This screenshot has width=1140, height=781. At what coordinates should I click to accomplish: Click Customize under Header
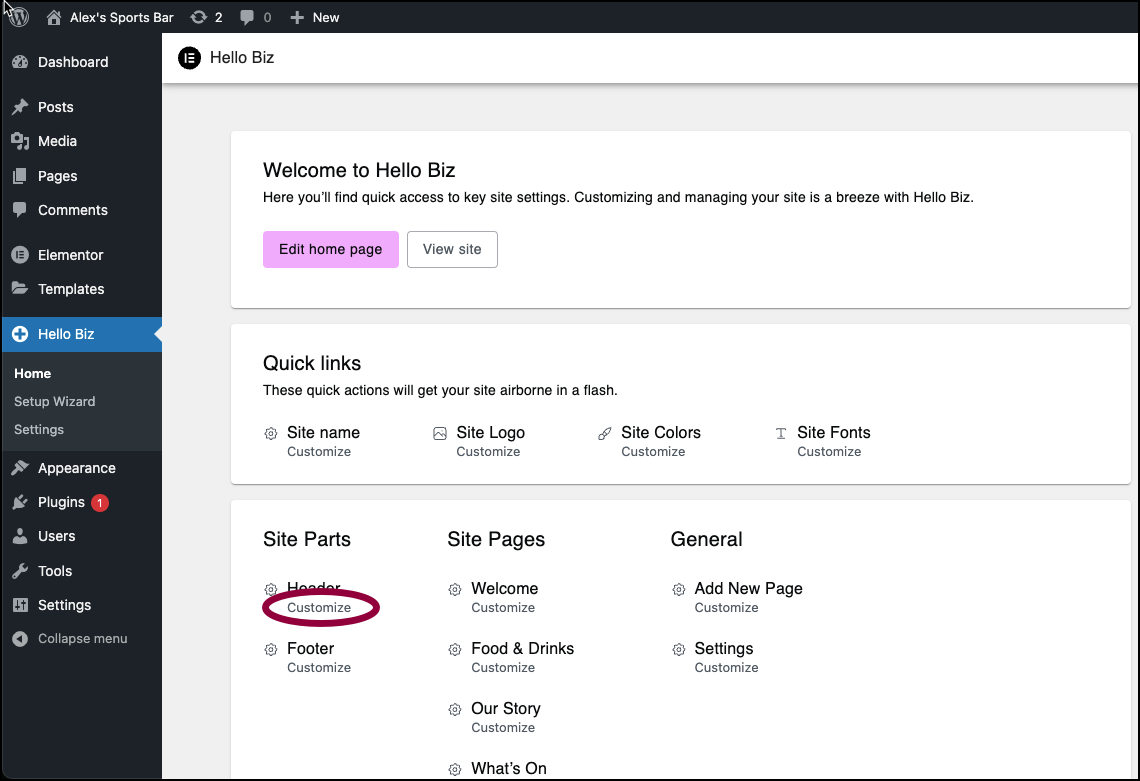tap(319, 608)
